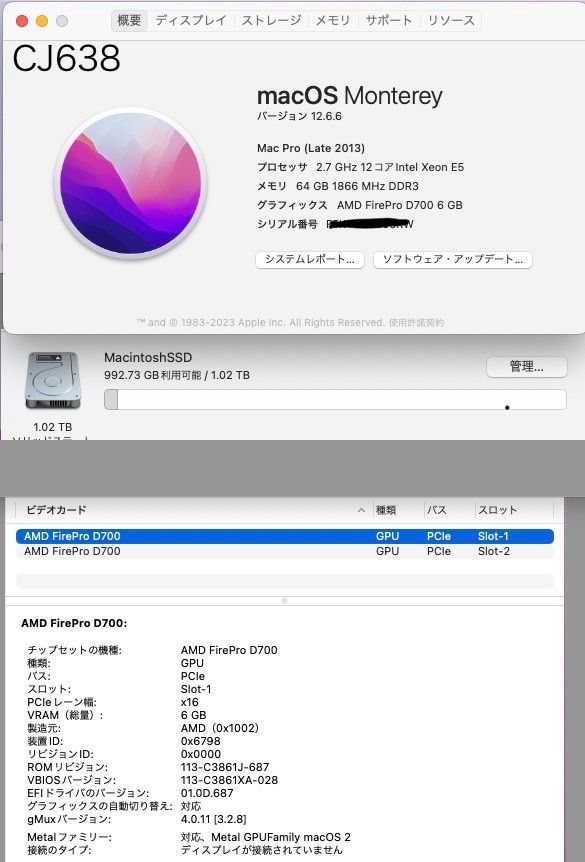Open the 使用許諾契約 link
Viewport: 585px width, 862px height.
pyautogui.click(x=416, y=323)
